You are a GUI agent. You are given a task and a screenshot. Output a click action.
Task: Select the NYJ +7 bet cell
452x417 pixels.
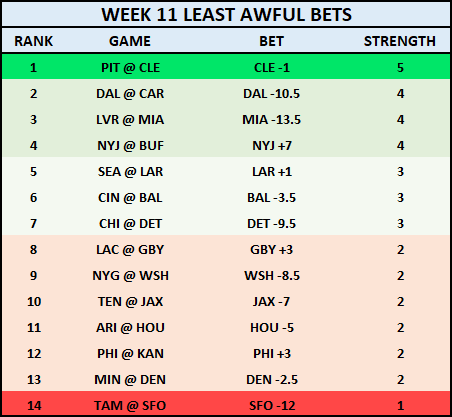click(272, 146)
